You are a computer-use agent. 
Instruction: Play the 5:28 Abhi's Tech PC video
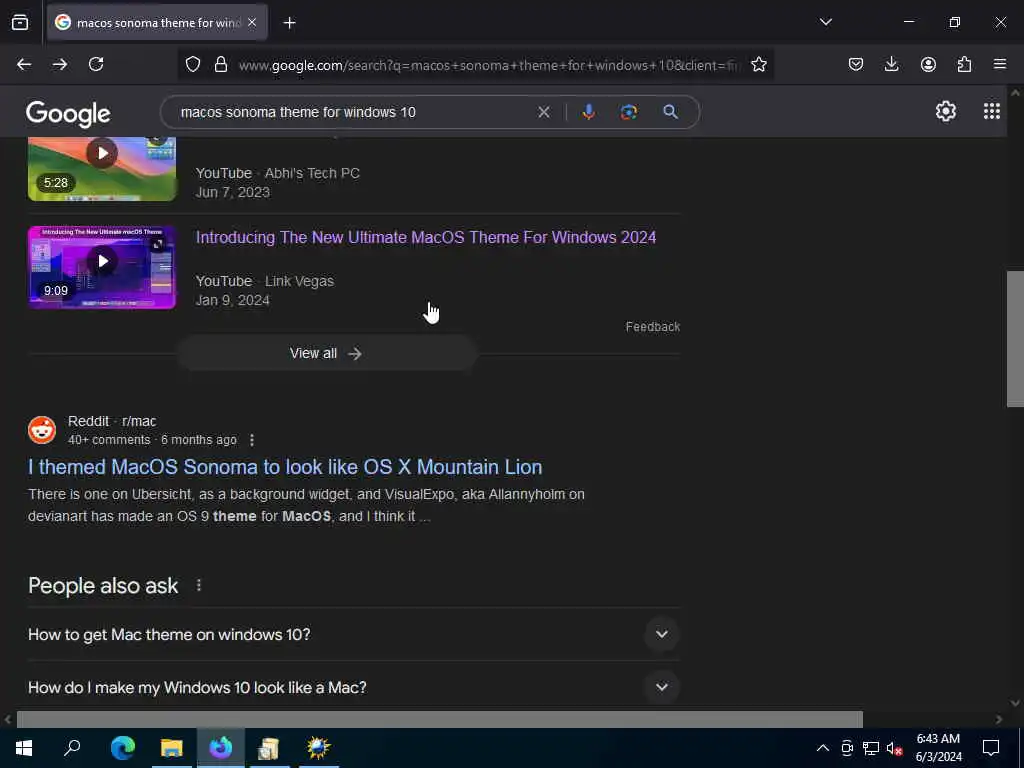[x=102, y=168]
